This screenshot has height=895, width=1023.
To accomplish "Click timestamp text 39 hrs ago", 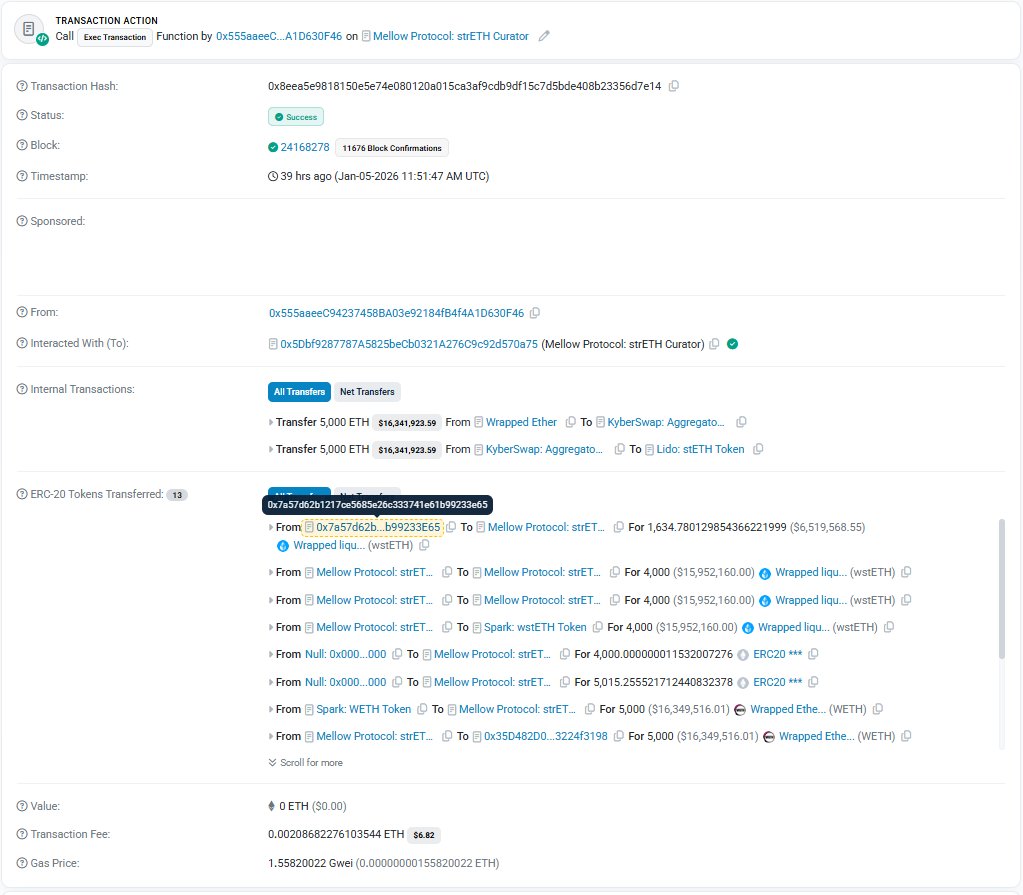I will tap(306, 176).
